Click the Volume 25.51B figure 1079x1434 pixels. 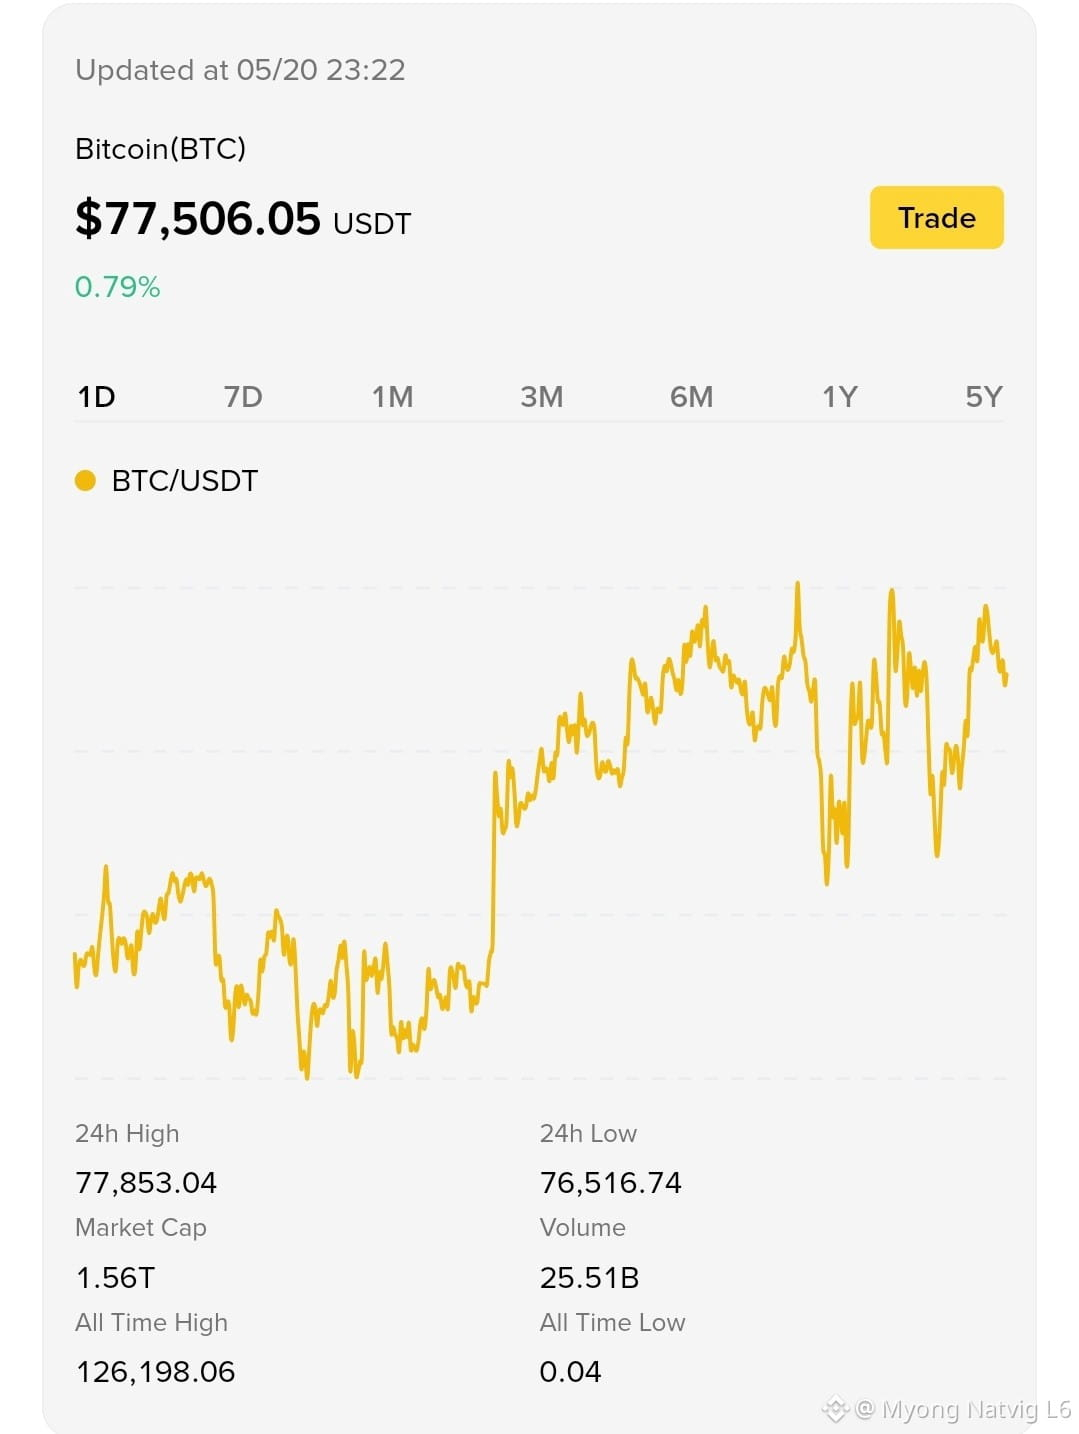click(589, 1278)
